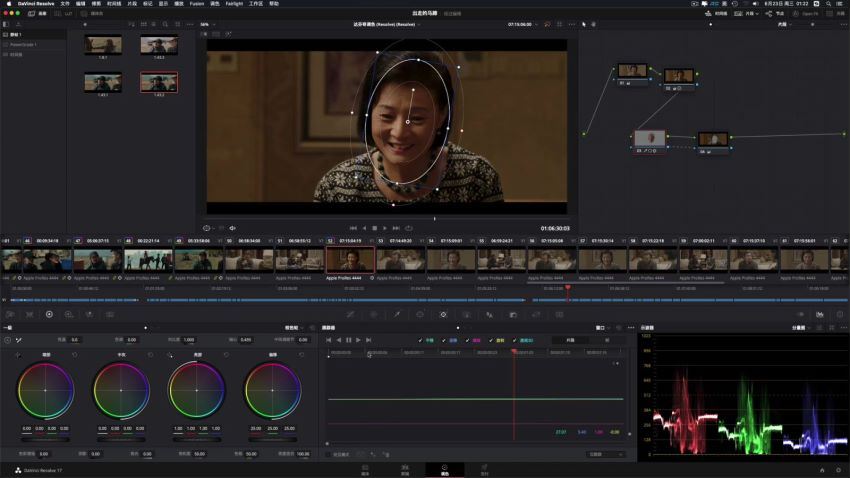The width and height of the screenshot is (850, 478).
Task: Toggle the yellow rotate tracking checkbox
Action: [491, 340]
